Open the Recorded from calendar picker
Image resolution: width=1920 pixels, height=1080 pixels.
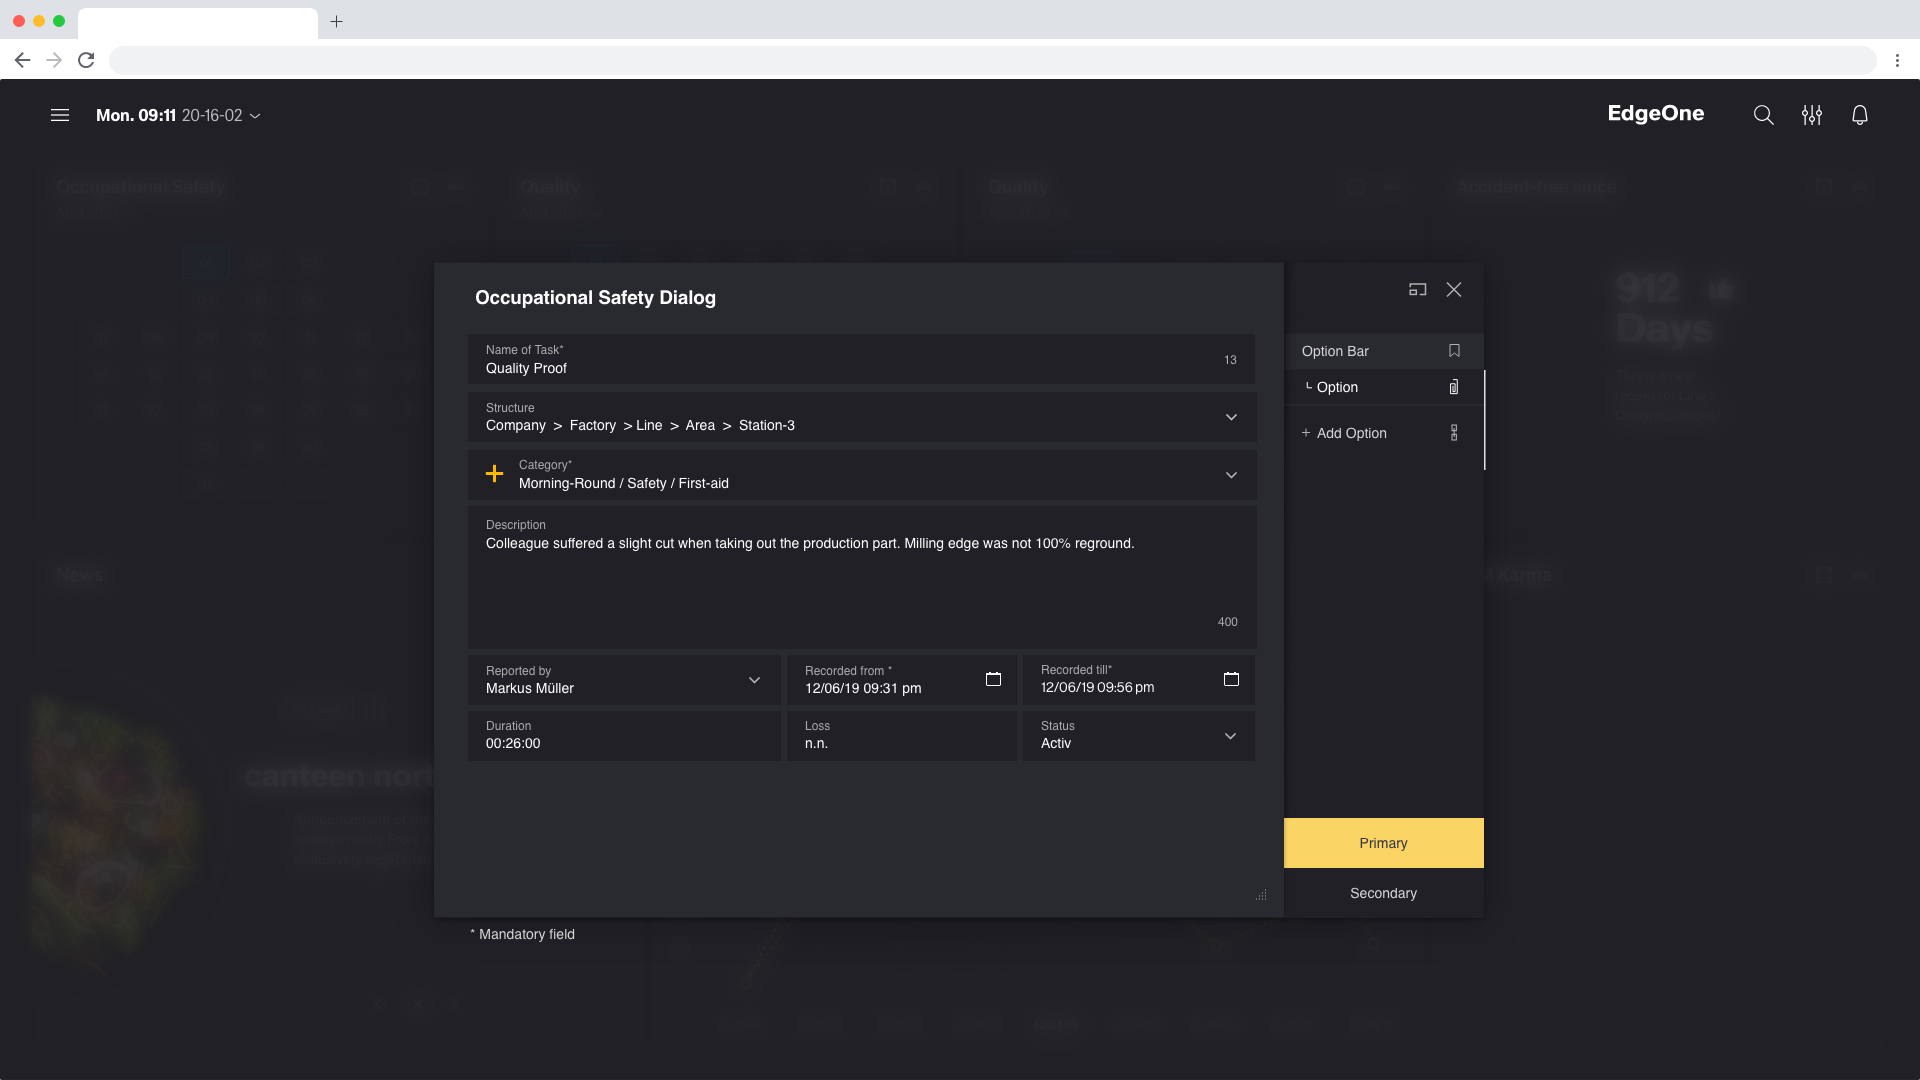pos(993,679)
